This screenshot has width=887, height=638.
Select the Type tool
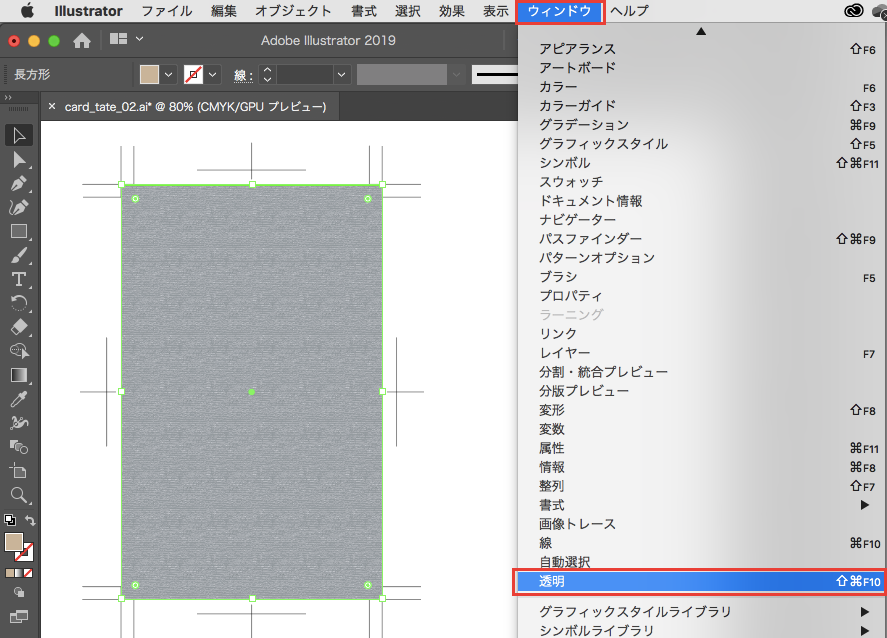(x=19, y=279)
